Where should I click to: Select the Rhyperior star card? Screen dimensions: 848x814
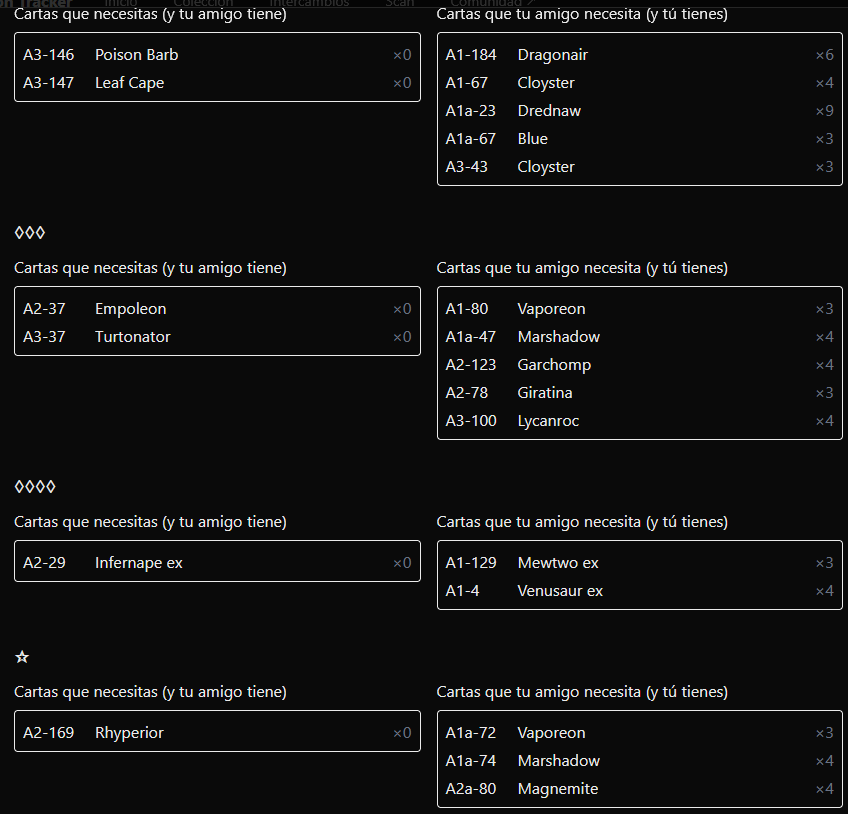(x=217, y=733)
